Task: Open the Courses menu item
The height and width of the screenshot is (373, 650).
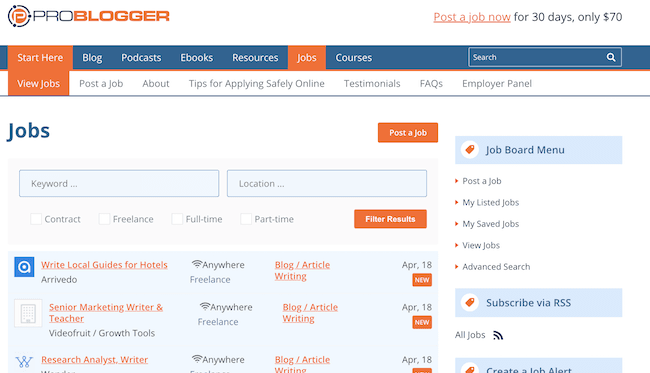Action: (354, 58)
